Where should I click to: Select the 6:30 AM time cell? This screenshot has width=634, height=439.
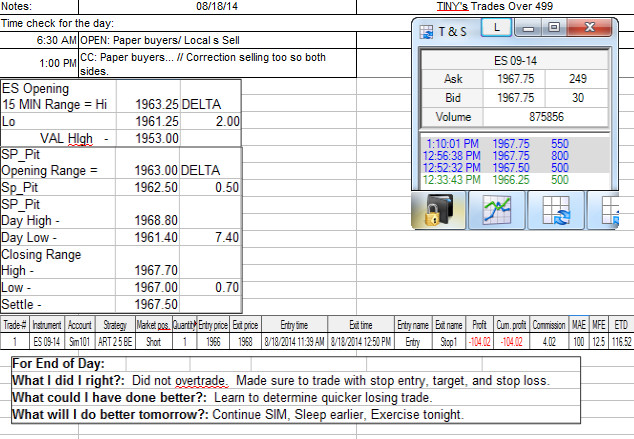coord(39,40)
